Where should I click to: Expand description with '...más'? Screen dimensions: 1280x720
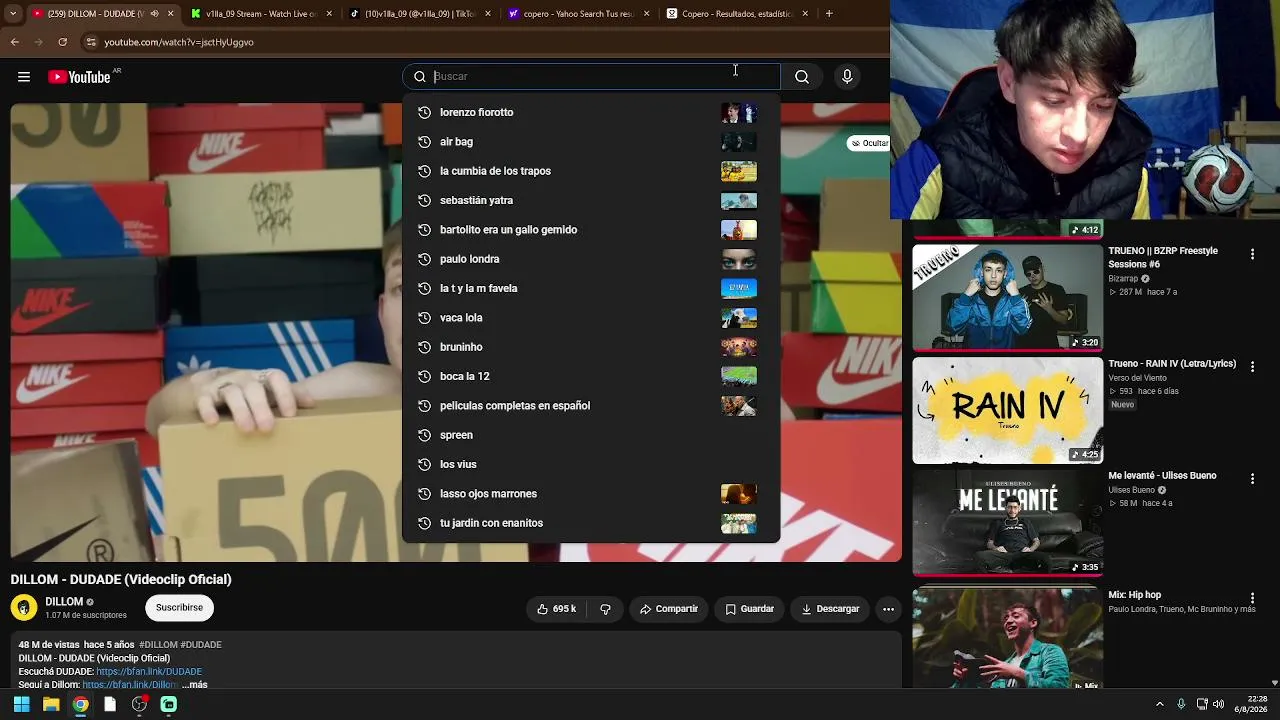click(x=195, y=685)
